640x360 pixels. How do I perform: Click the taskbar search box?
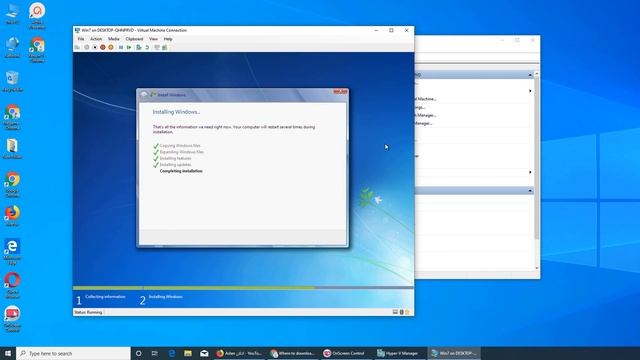[73, 353]
